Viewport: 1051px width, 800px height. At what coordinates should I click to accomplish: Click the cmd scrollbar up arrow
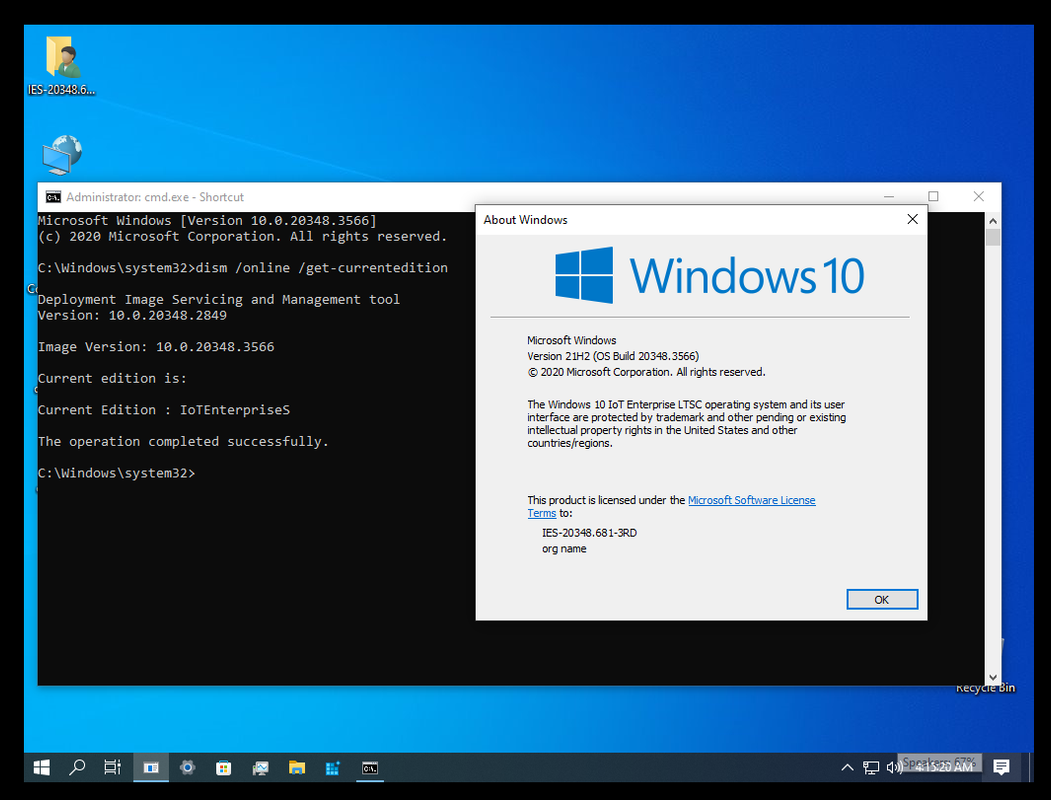pyautogui.click(x=993, y=220)
